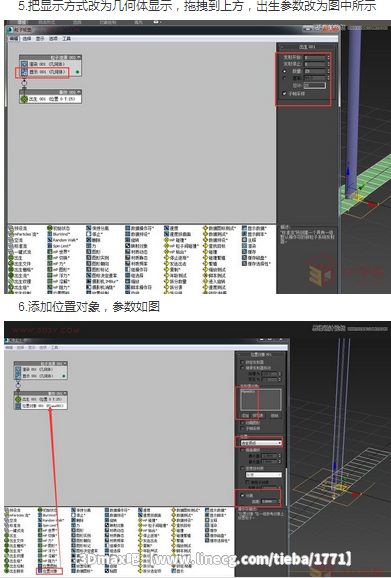Collapse the 出生 001 rollout header

(307, 47)
